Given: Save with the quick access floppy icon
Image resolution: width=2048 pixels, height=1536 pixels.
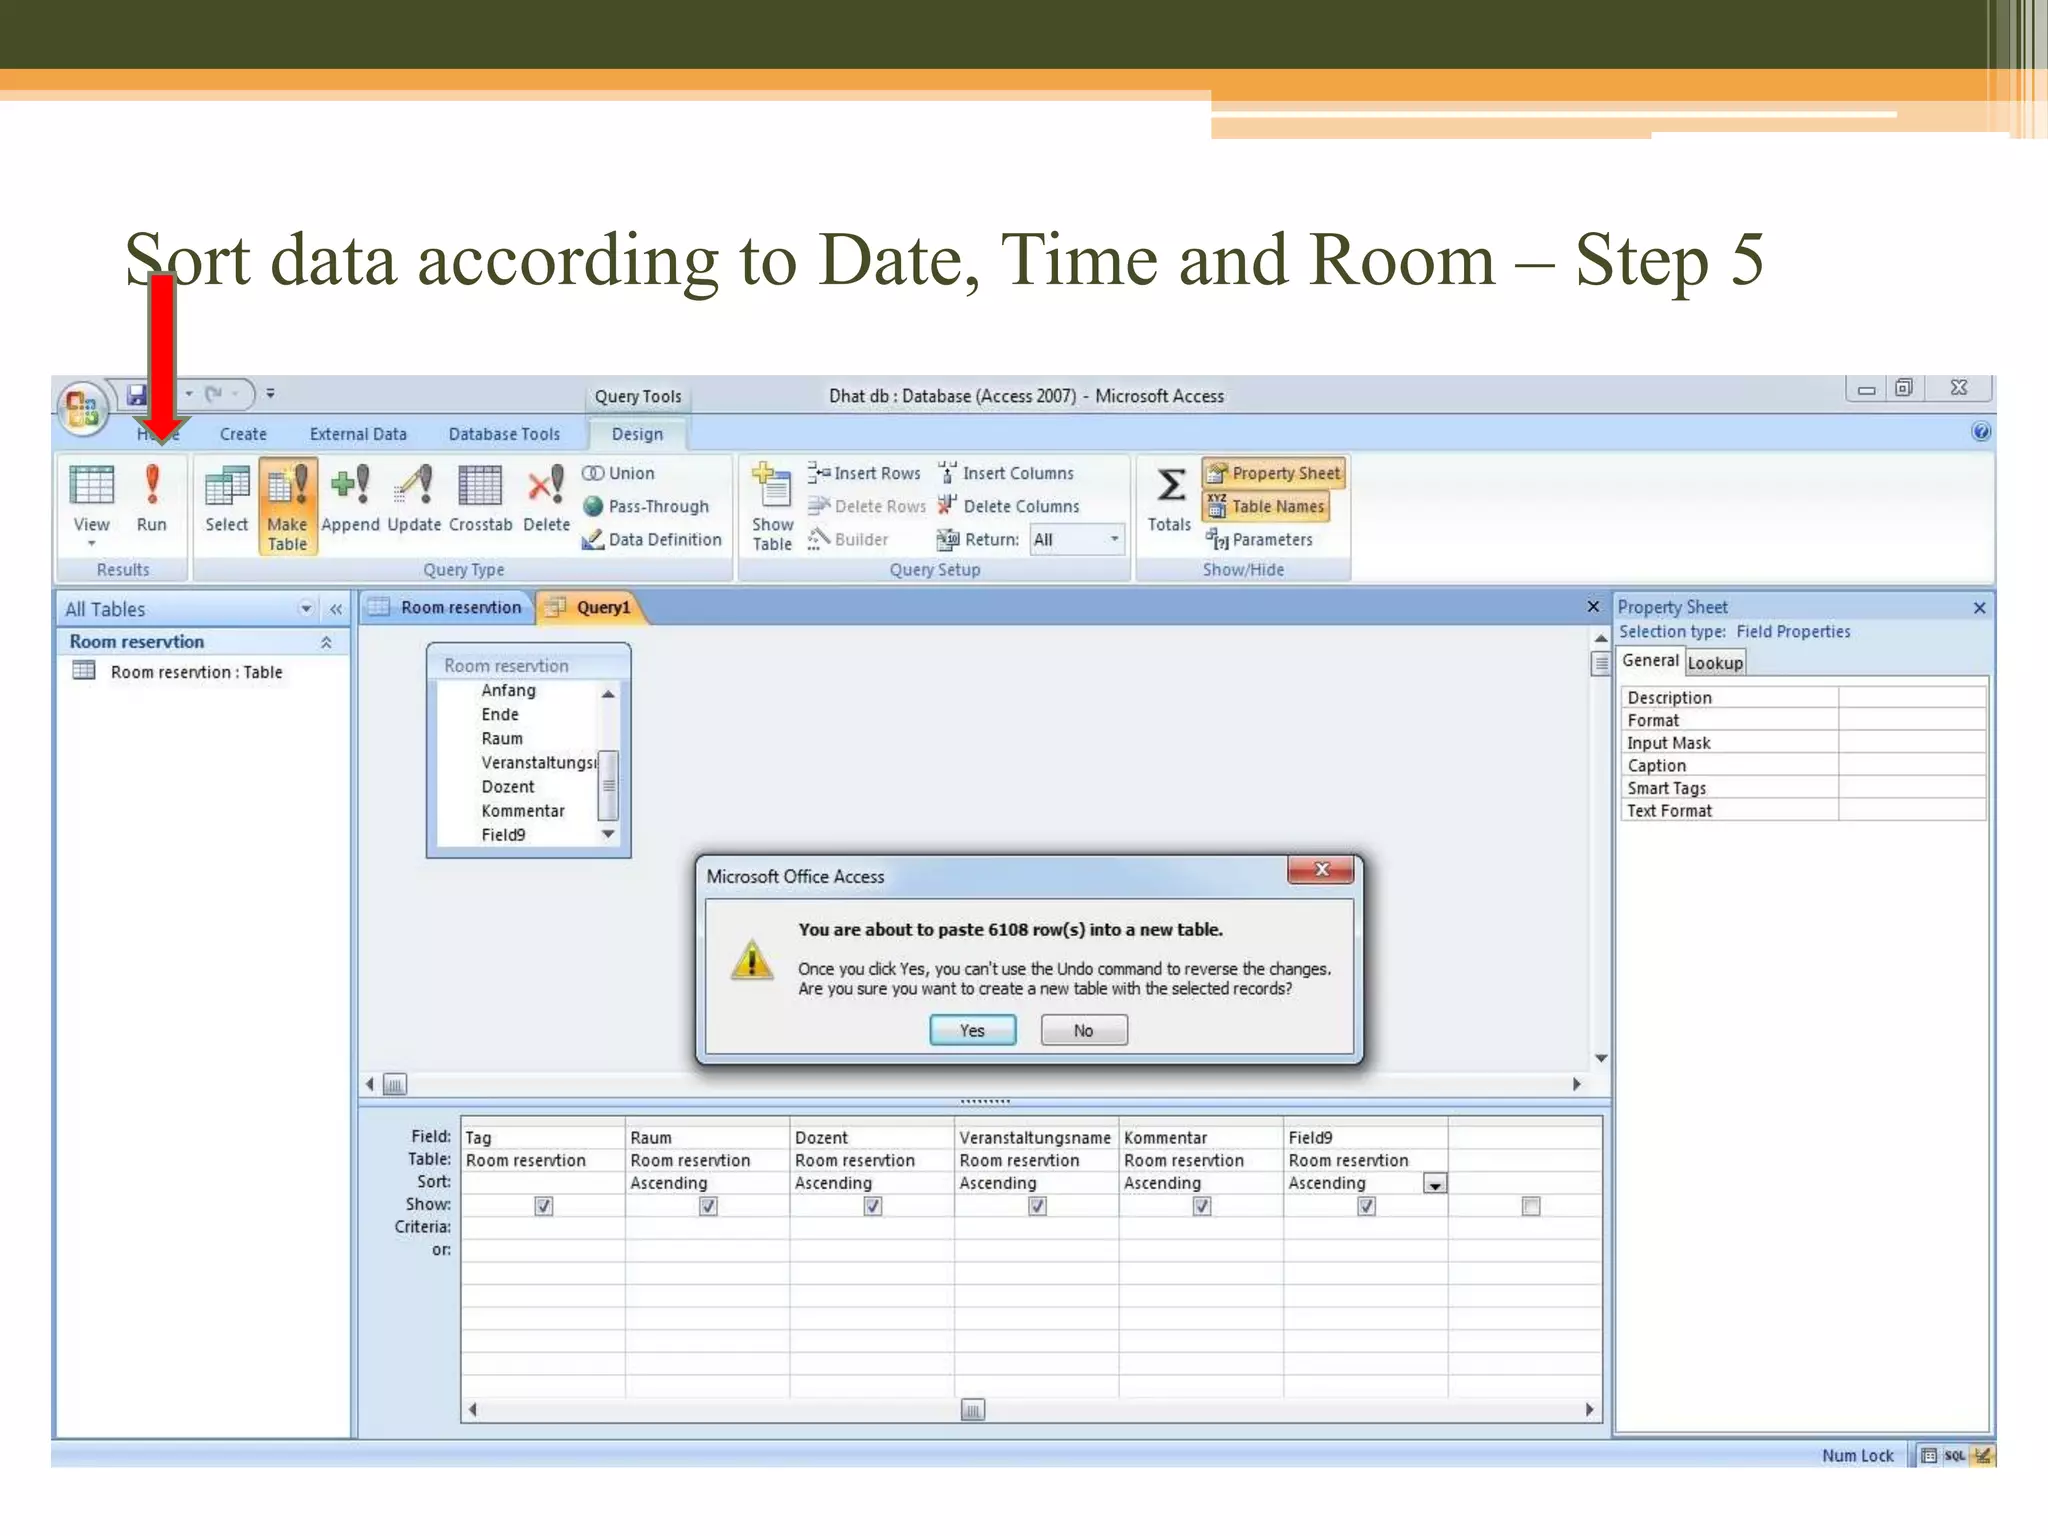Looking at the screenshot, I should 136,395.
